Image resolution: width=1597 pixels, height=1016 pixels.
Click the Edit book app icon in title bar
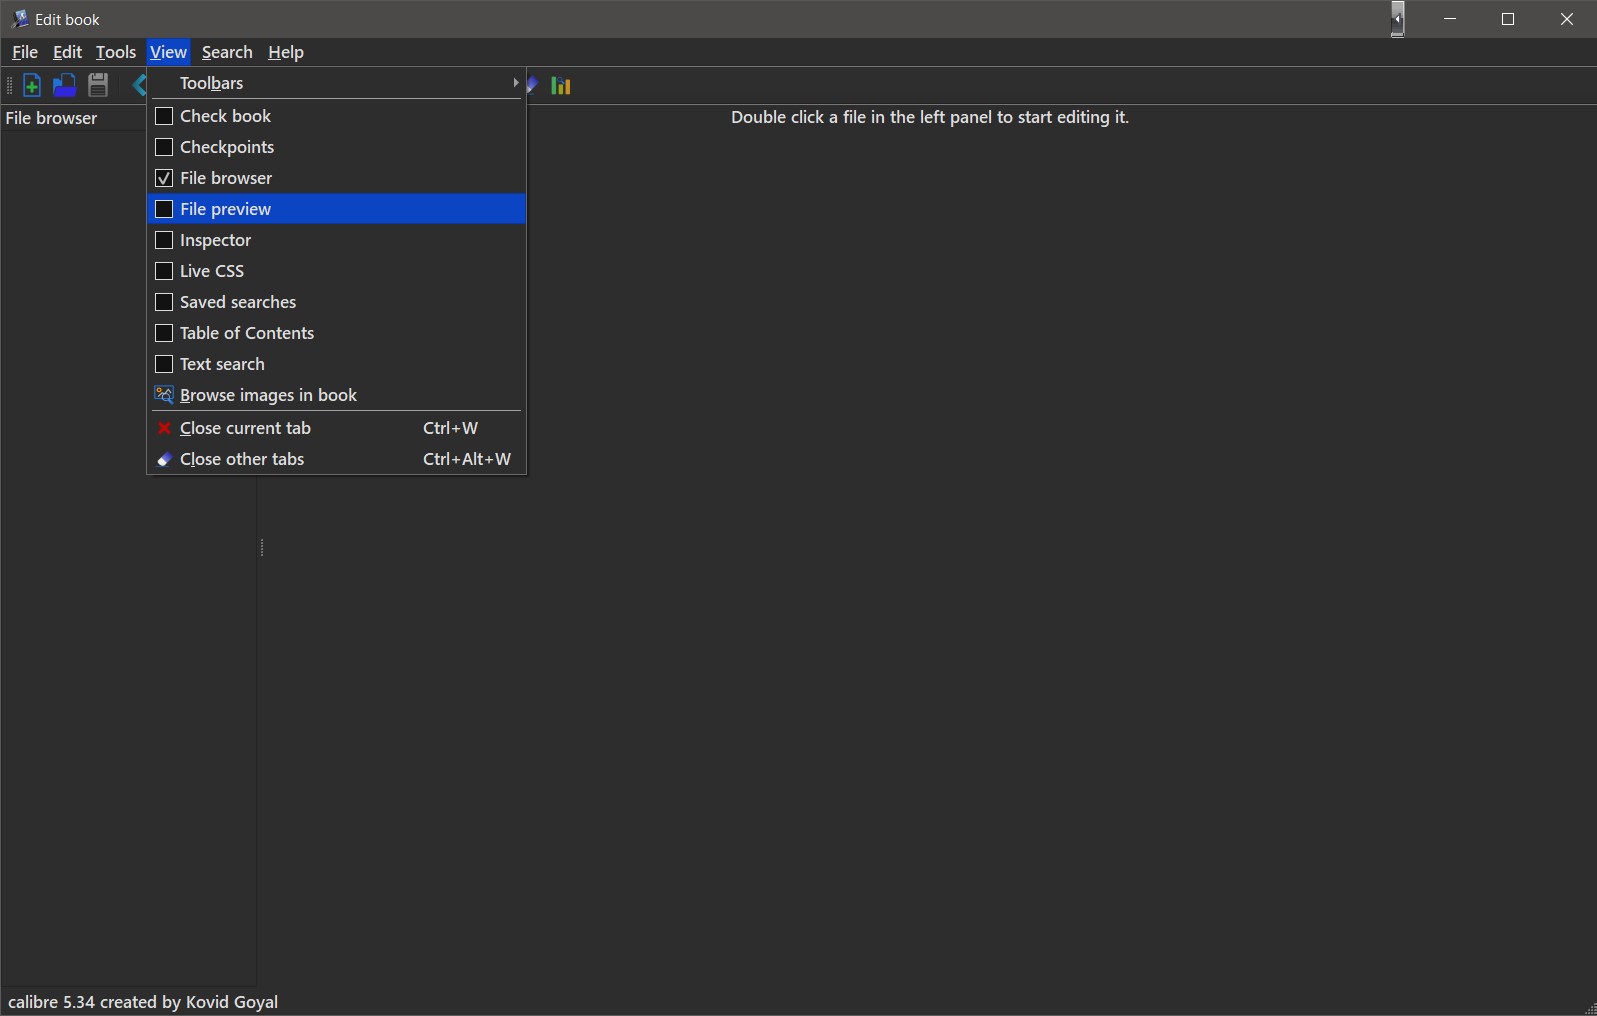point(19,19)
